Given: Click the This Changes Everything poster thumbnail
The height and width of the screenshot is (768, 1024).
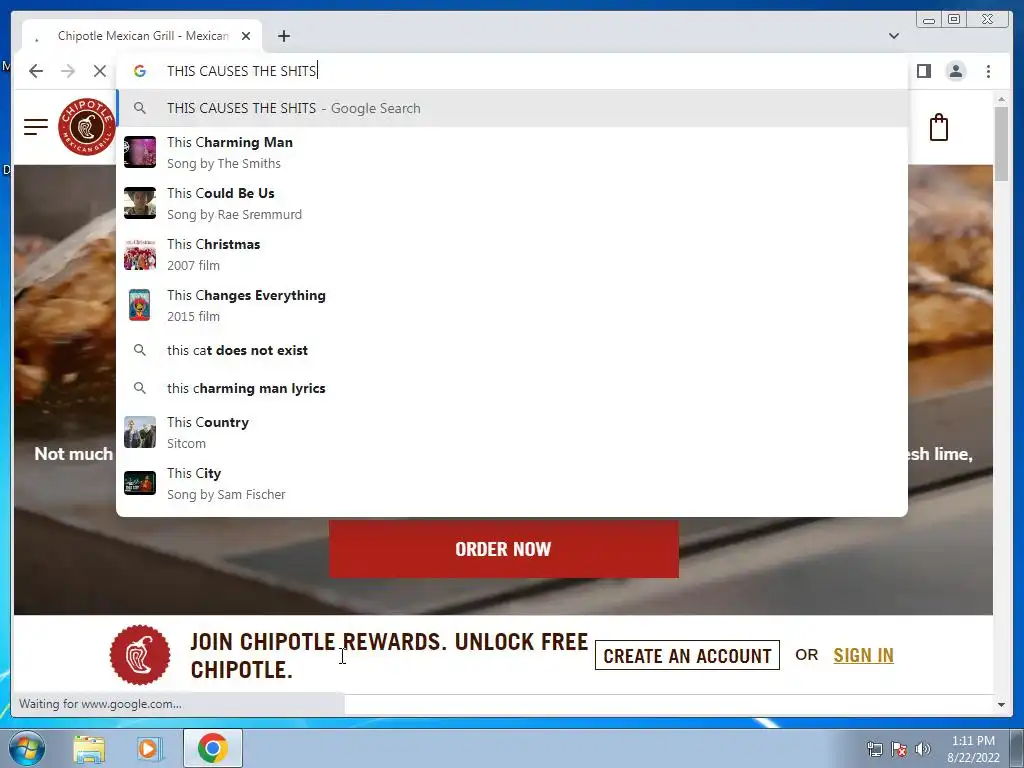Looking at the screenshot, I should (x=140, y=305).
